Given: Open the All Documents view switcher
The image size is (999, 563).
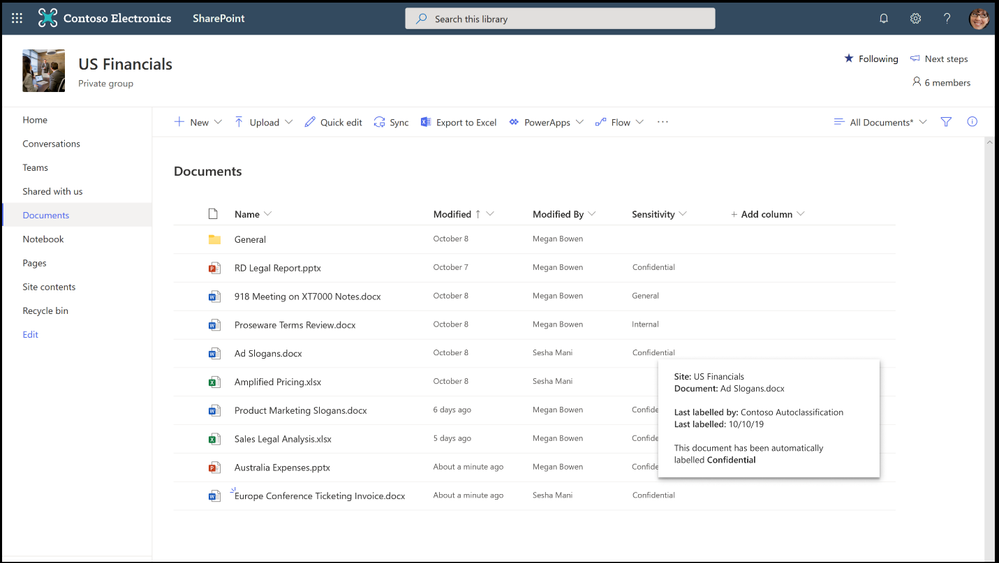Looking at the screenshot, I should [880, 122].
